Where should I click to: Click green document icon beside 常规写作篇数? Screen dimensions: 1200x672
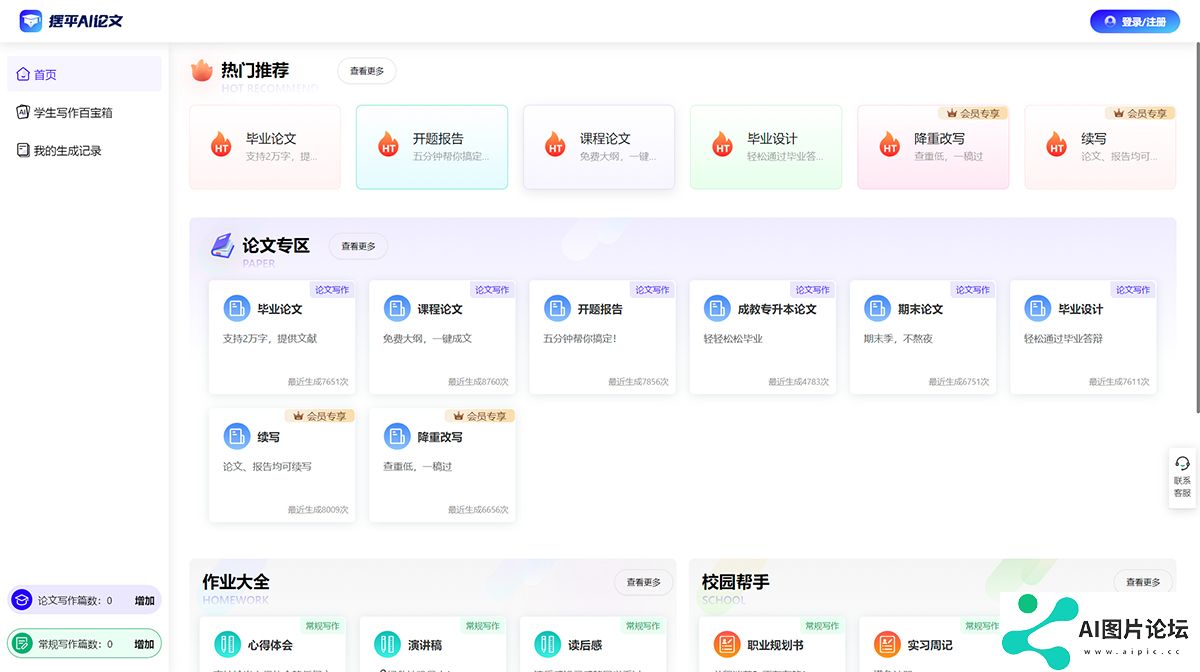(21, 644)
